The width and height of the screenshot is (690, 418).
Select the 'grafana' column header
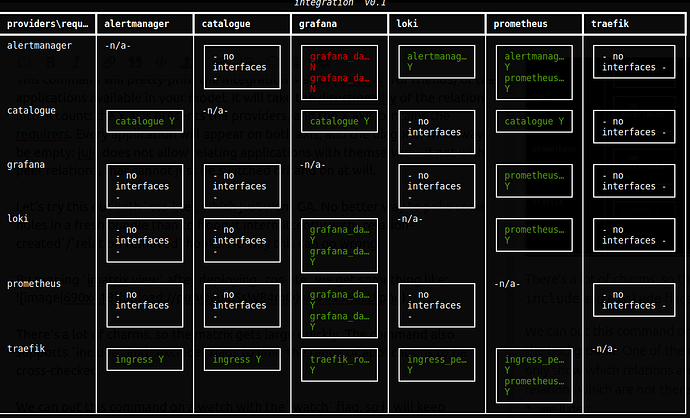[339, 24]
